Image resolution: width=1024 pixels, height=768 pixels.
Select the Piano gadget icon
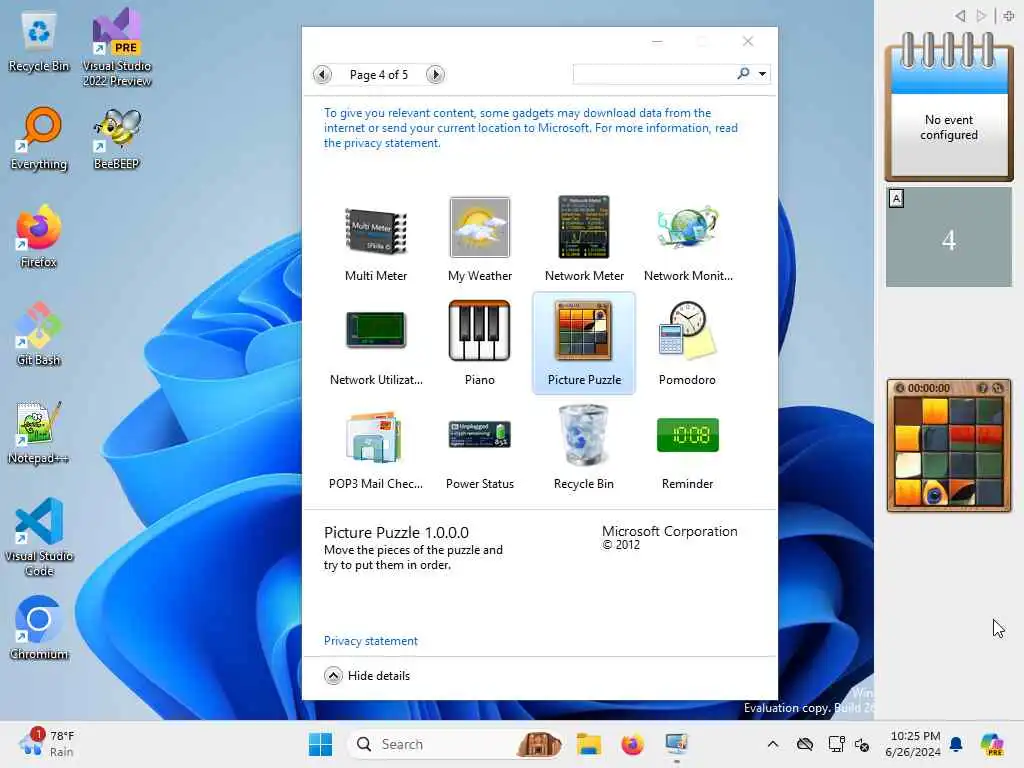click(x=479, y=330)
